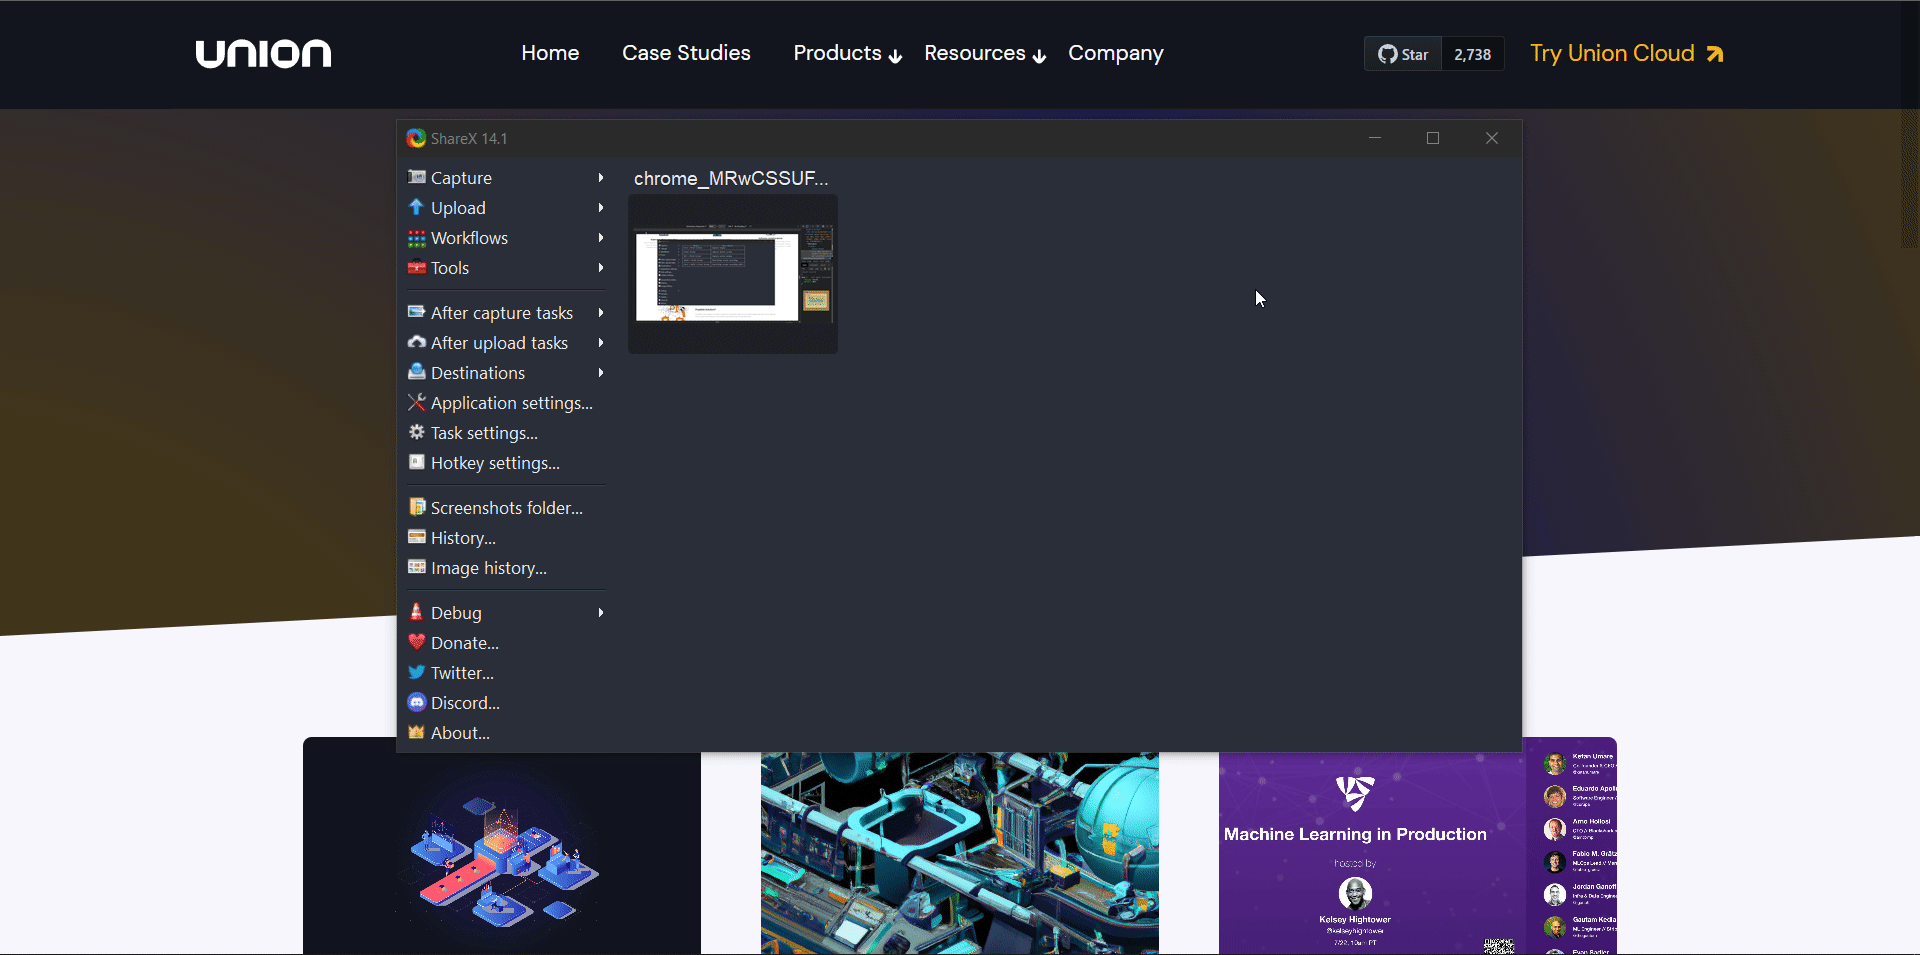Open Case Studies page link

(x=686, y=53)
